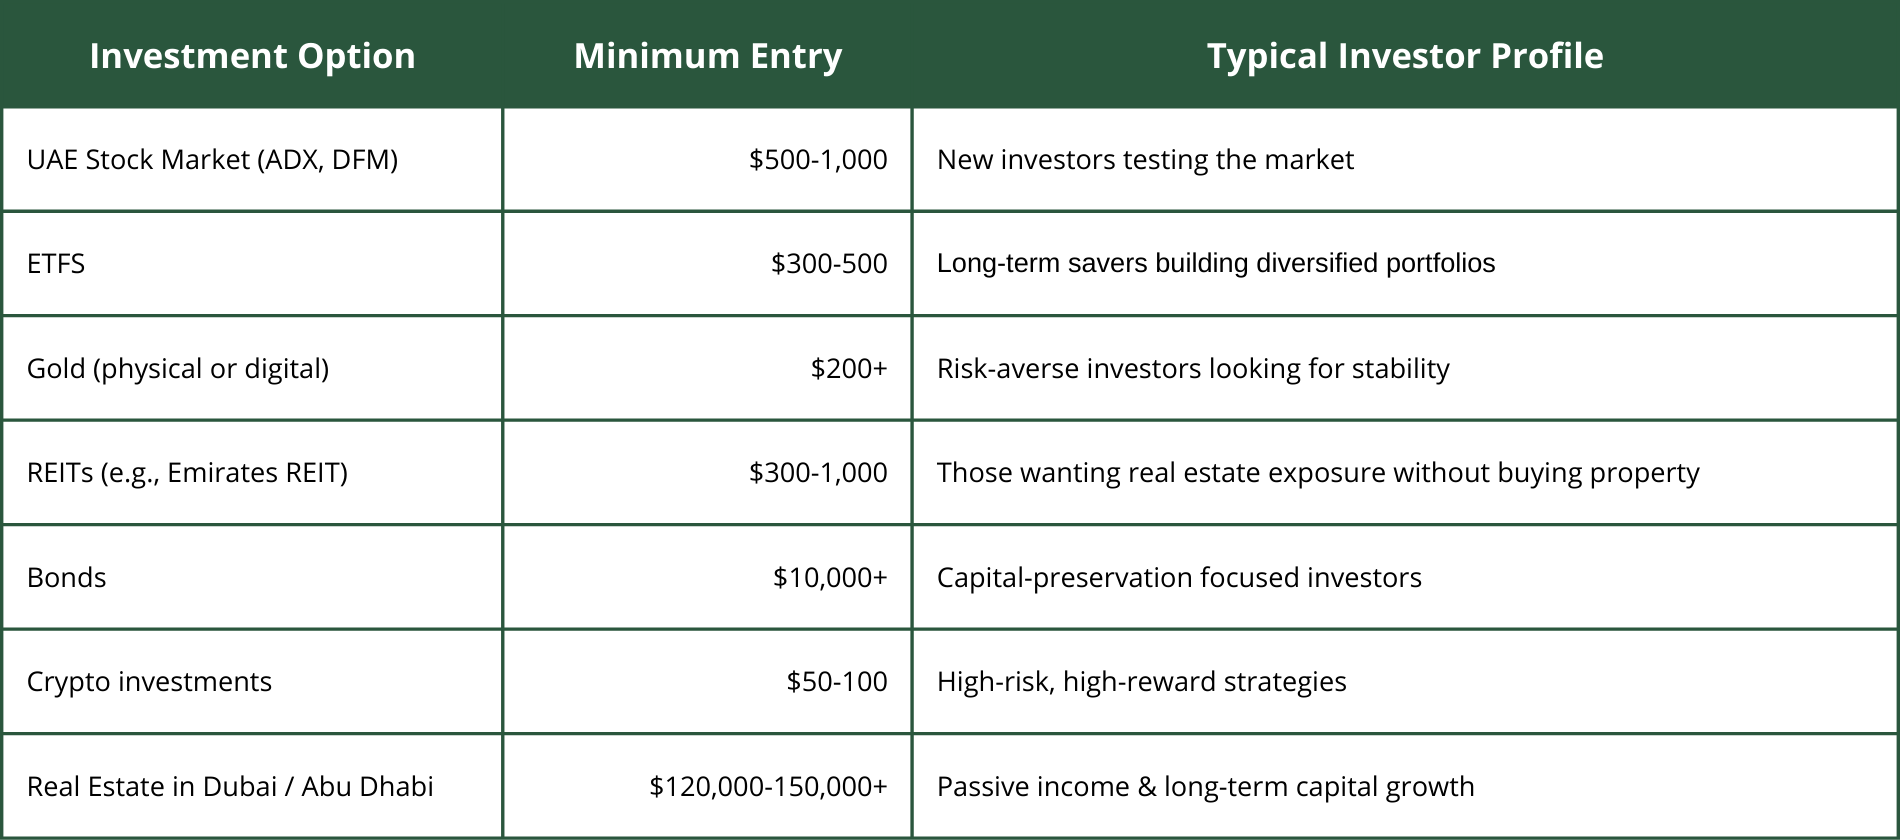Select the ETFS row label
This screenshot has width=1900, height=840.
click(x=56, y=264)
